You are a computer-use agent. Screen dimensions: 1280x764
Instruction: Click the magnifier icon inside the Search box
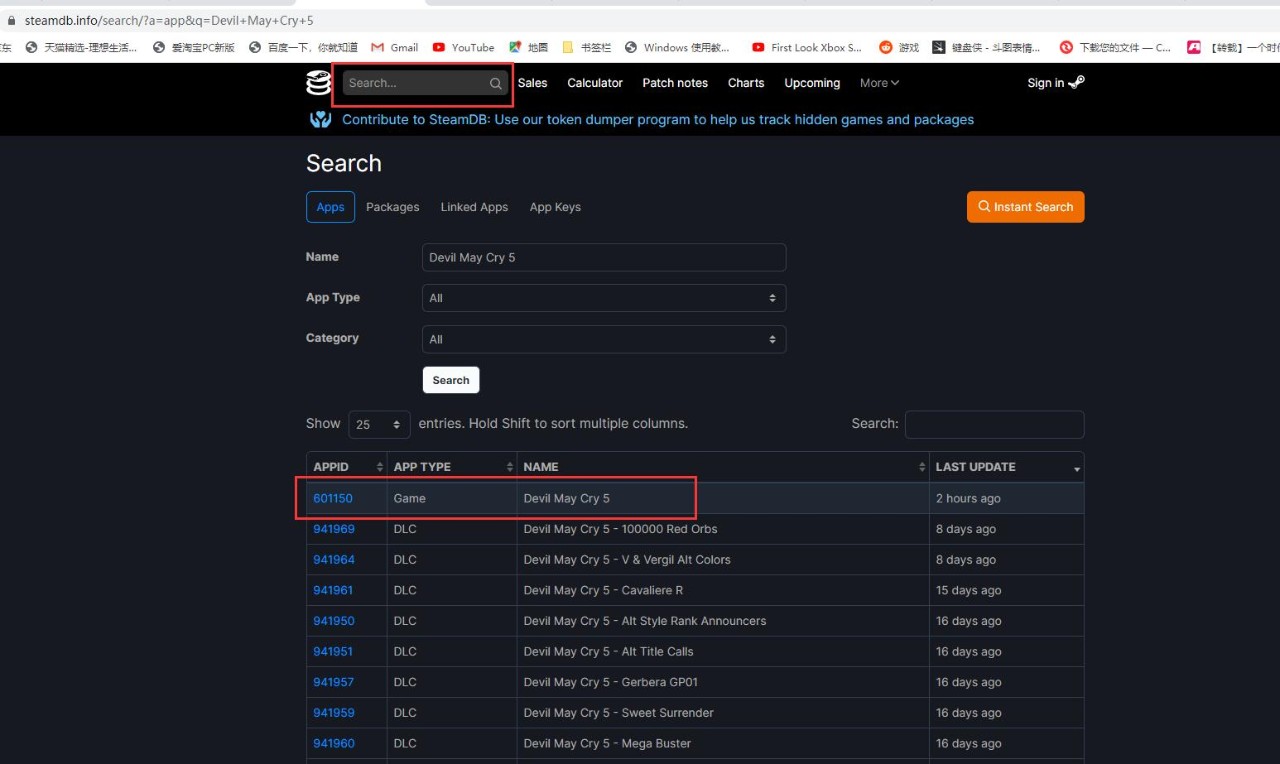[x=495, y=83]
